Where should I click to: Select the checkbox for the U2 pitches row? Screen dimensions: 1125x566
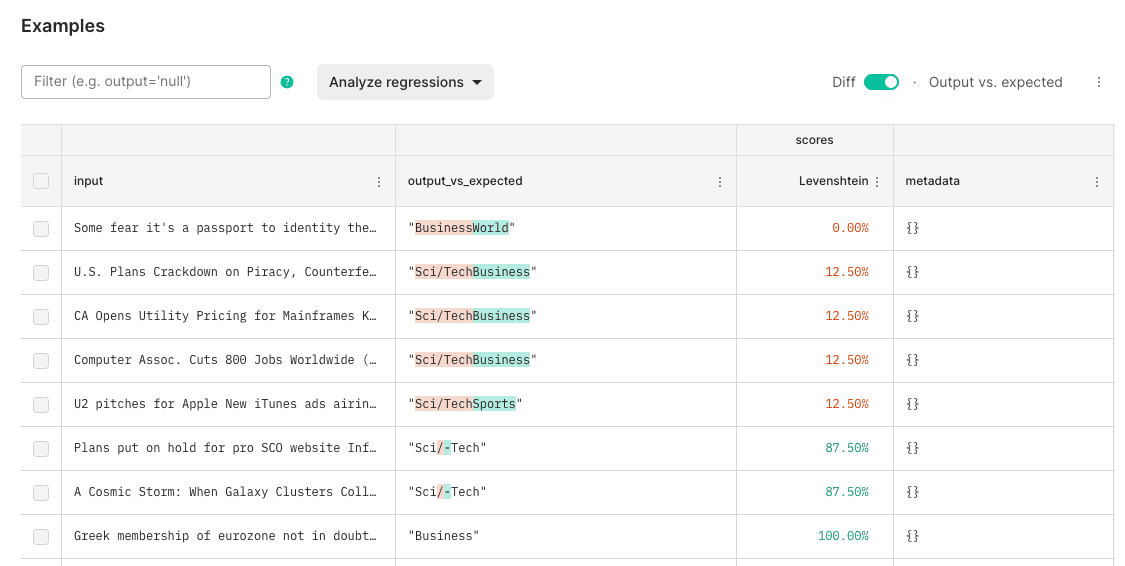coord(41,404)
